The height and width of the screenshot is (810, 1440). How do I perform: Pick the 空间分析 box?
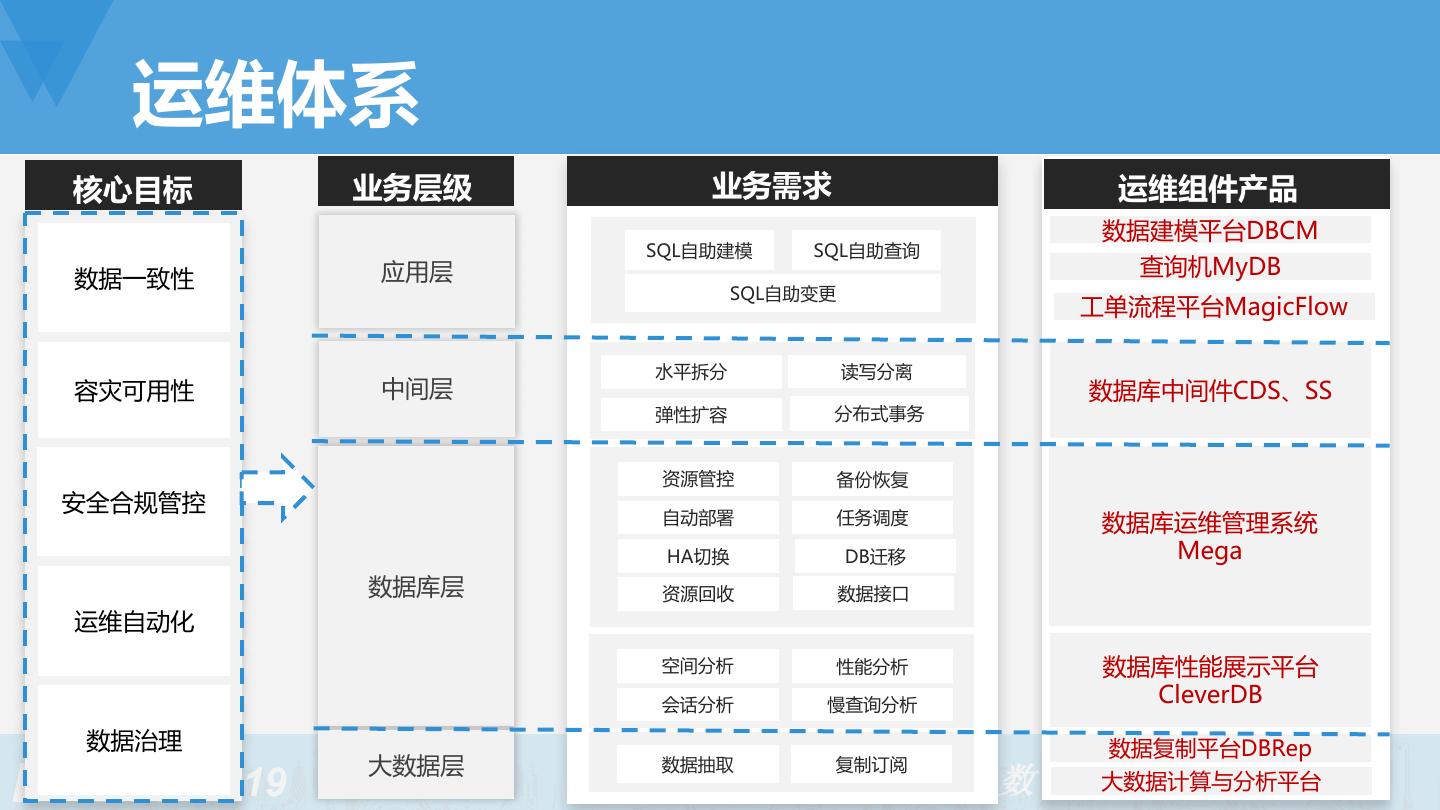coord(697,666)
